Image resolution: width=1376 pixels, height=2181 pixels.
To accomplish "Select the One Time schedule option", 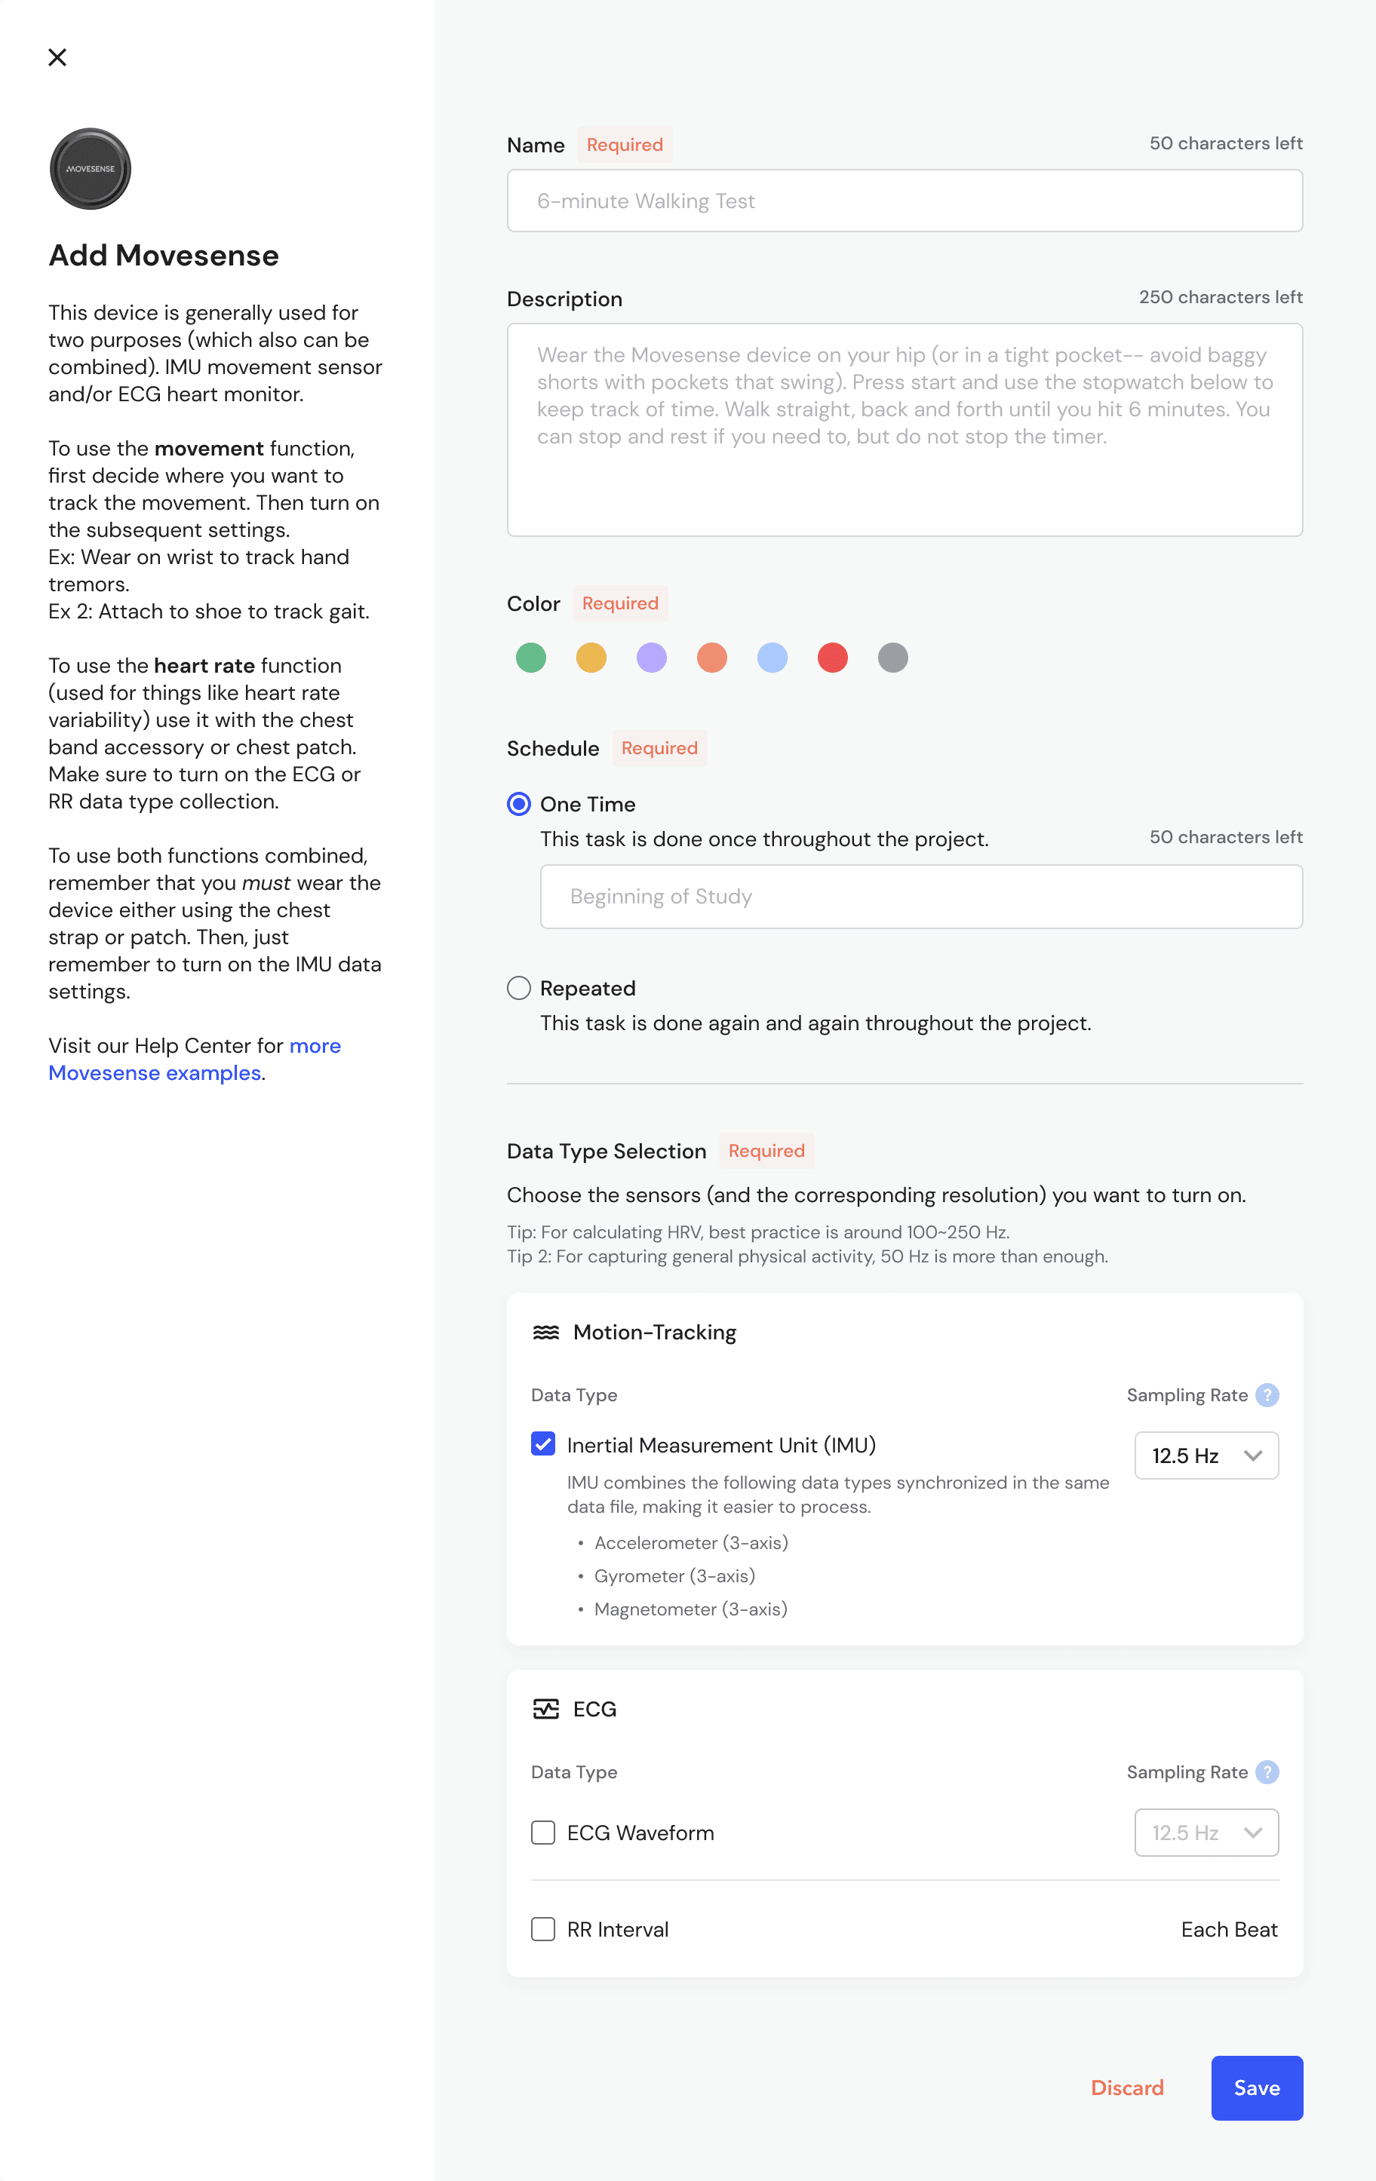I will pos(518,803).
